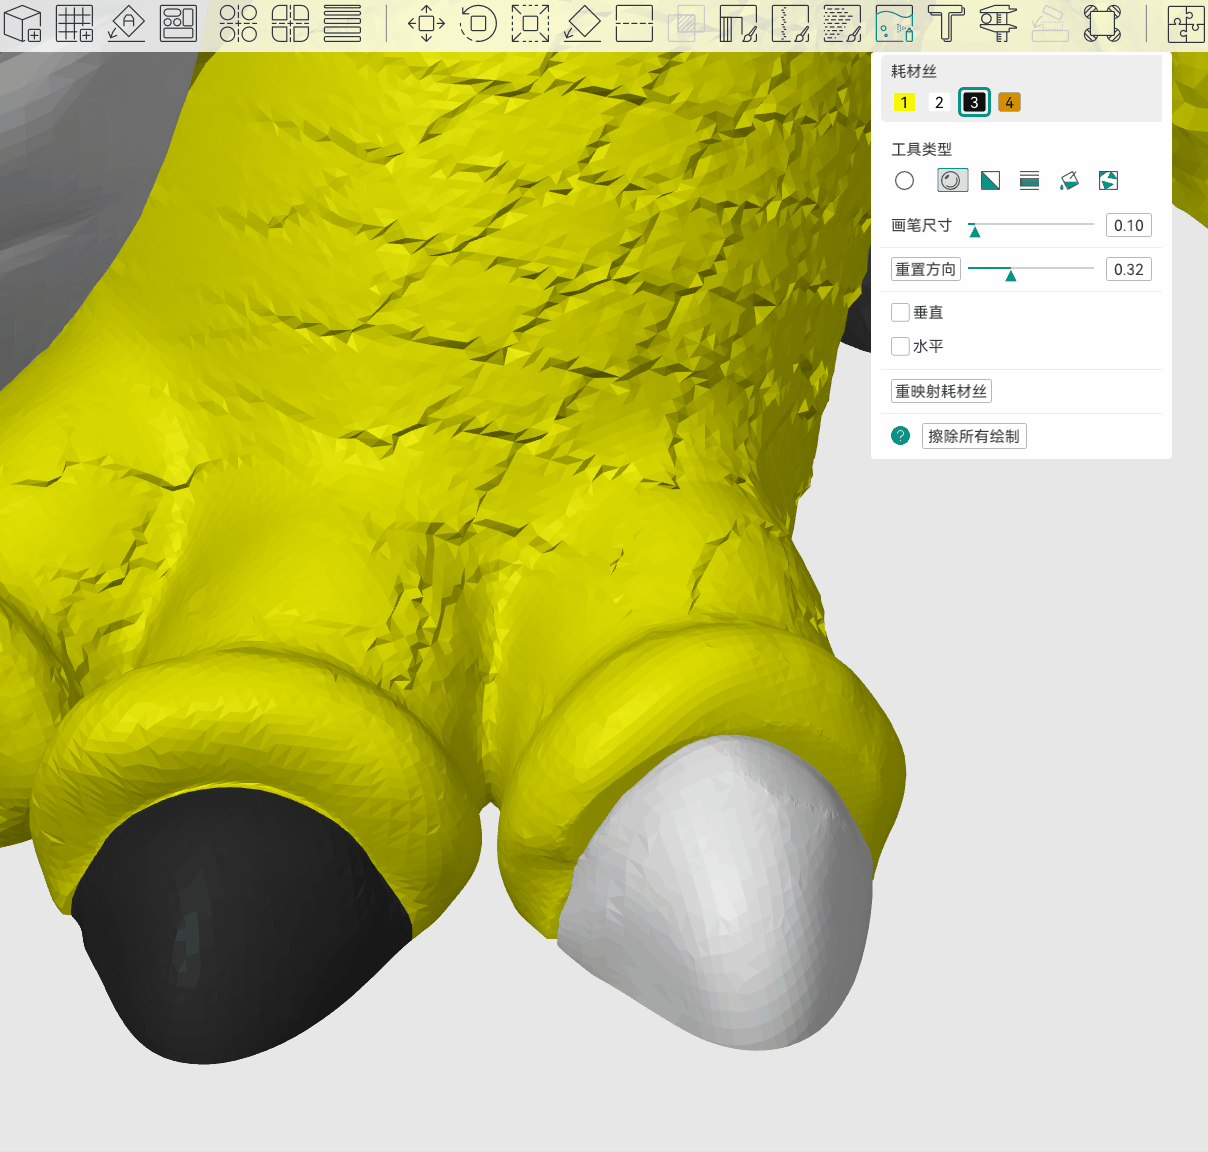Open the Cut tool

click(634, 23)
